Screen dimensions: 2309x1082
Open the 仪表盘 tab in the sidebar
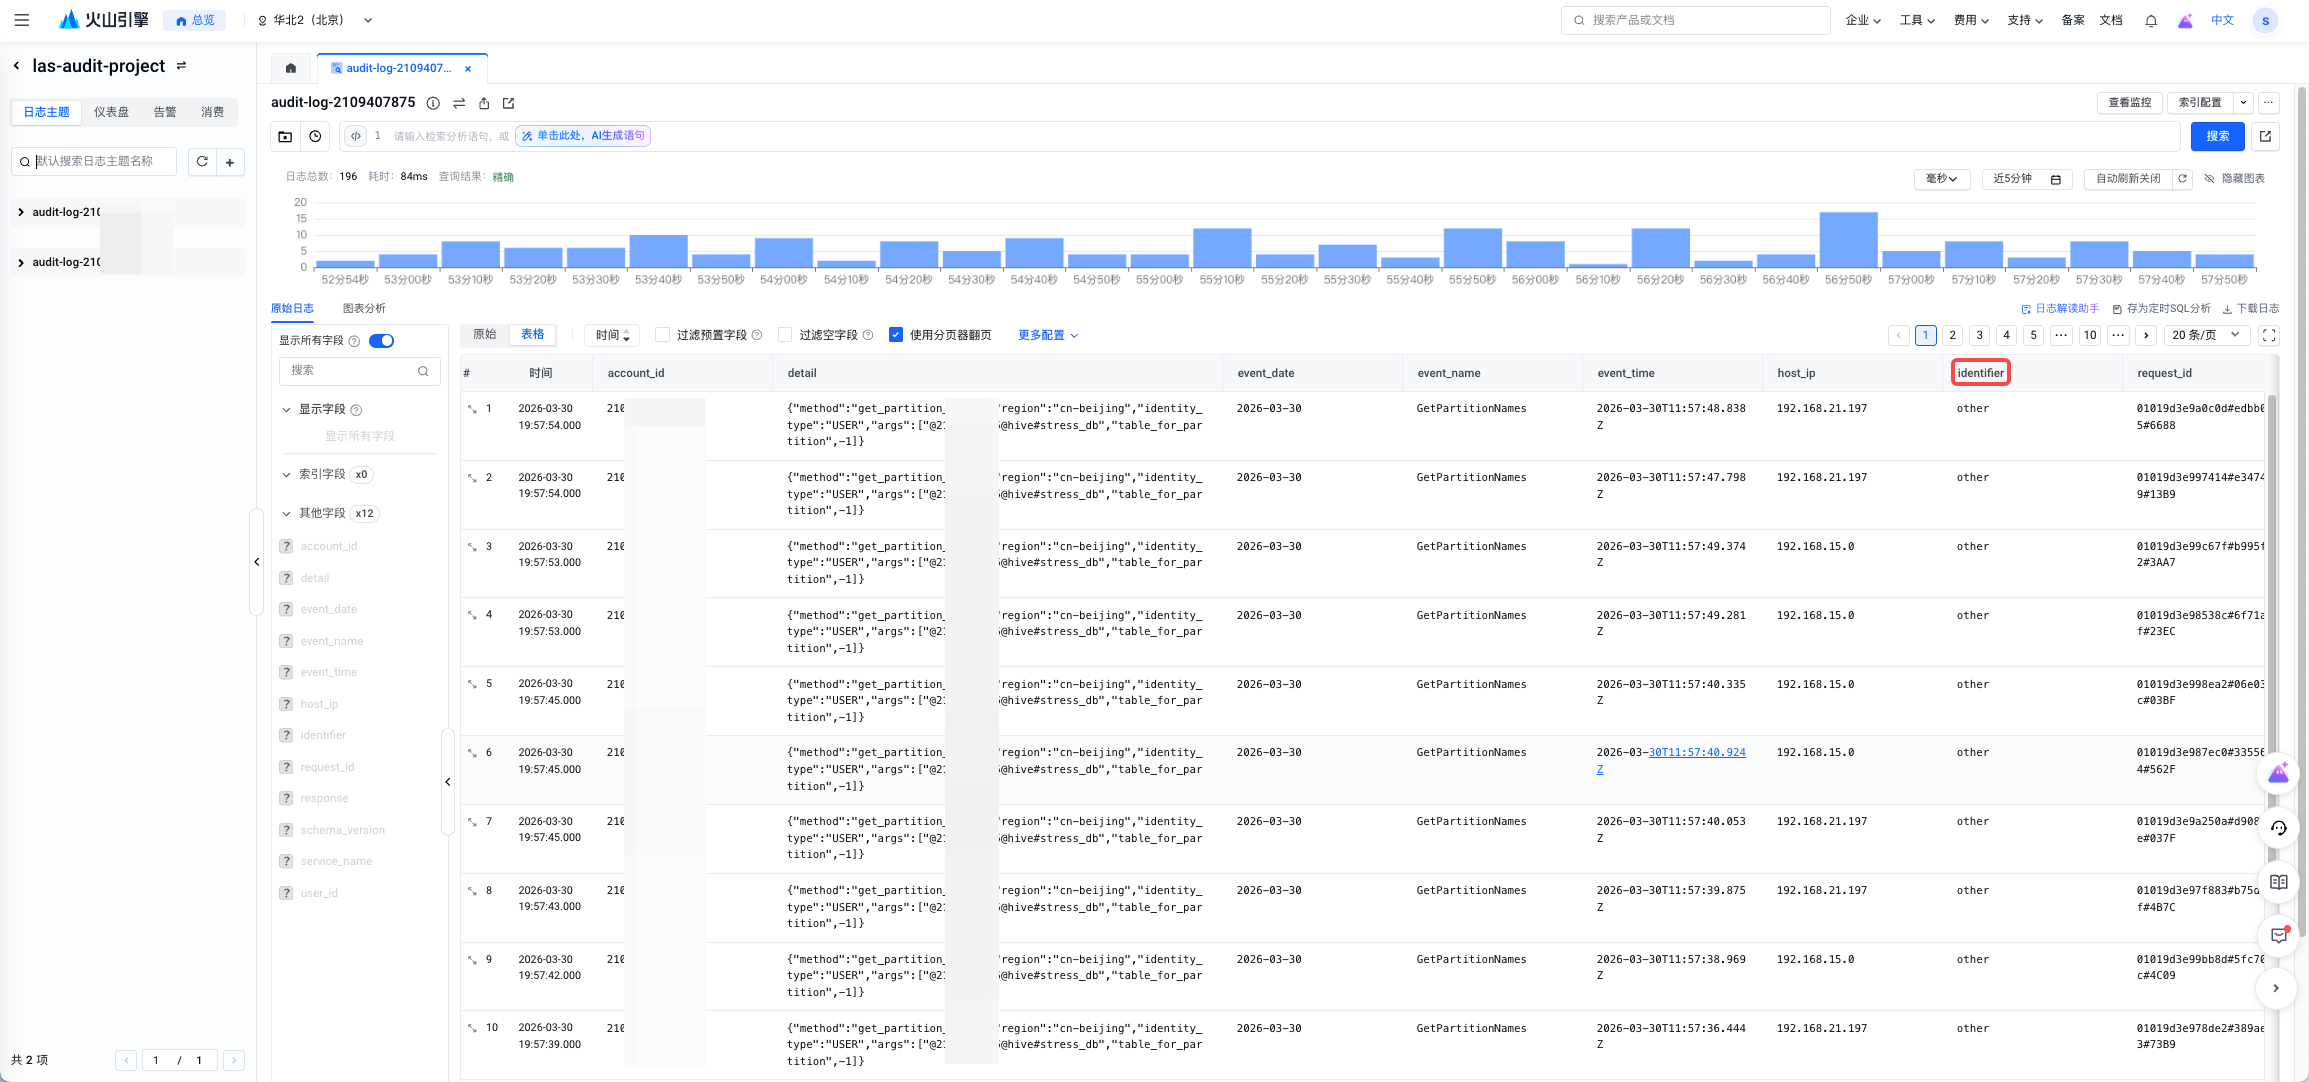111,112
